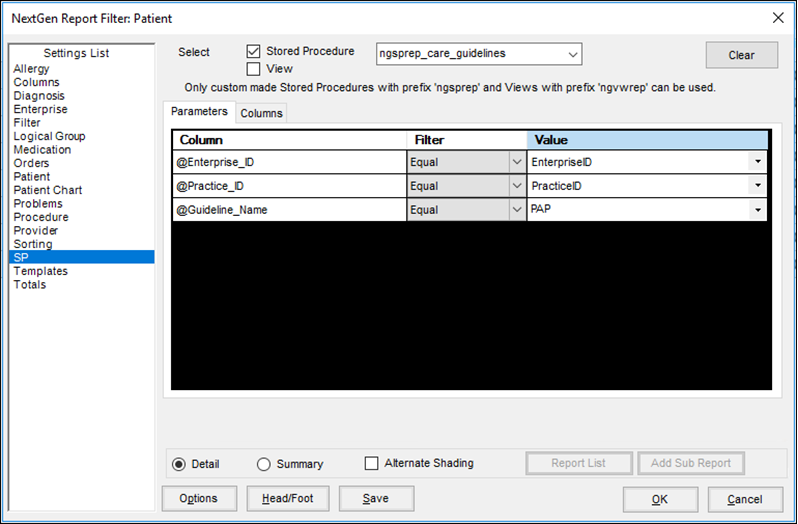Enable Alternate Shading checkbox
This screenshot has height=524, width=798.
[x=372, y=463]
